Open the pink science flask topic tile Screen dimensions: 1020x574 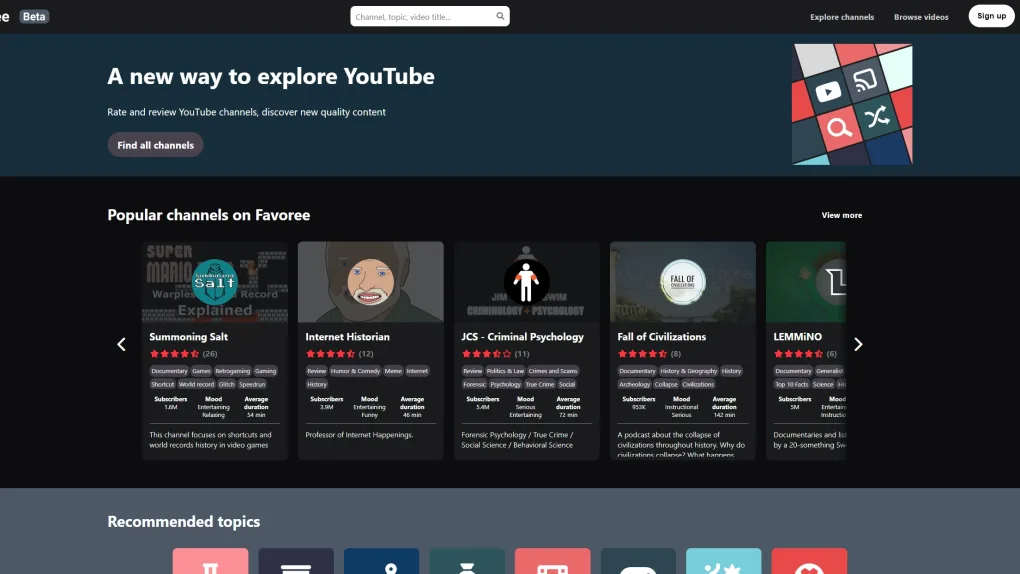[210, 562]
